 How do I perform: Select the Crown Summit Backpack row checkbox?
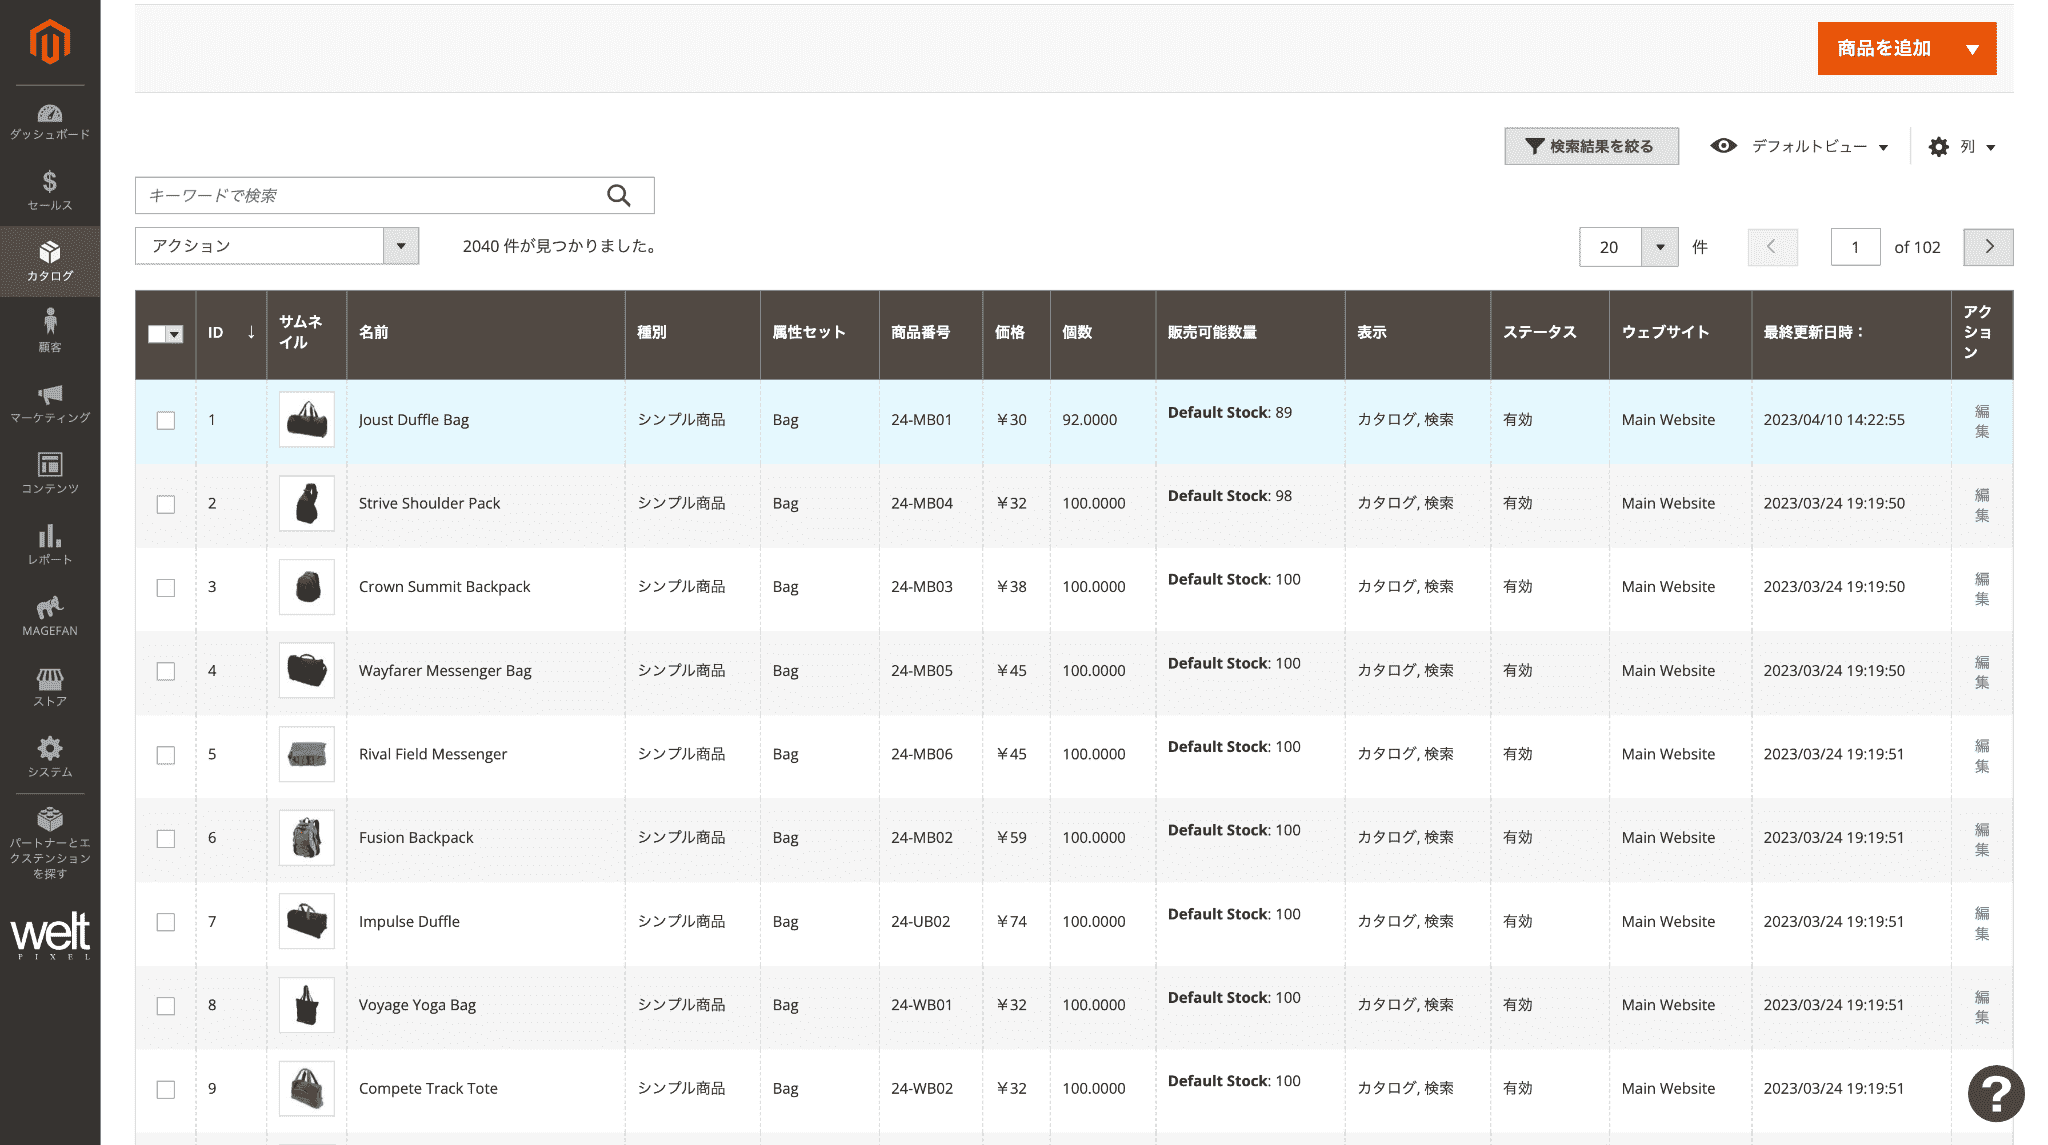pyautogui.click(x=166, y=588)
